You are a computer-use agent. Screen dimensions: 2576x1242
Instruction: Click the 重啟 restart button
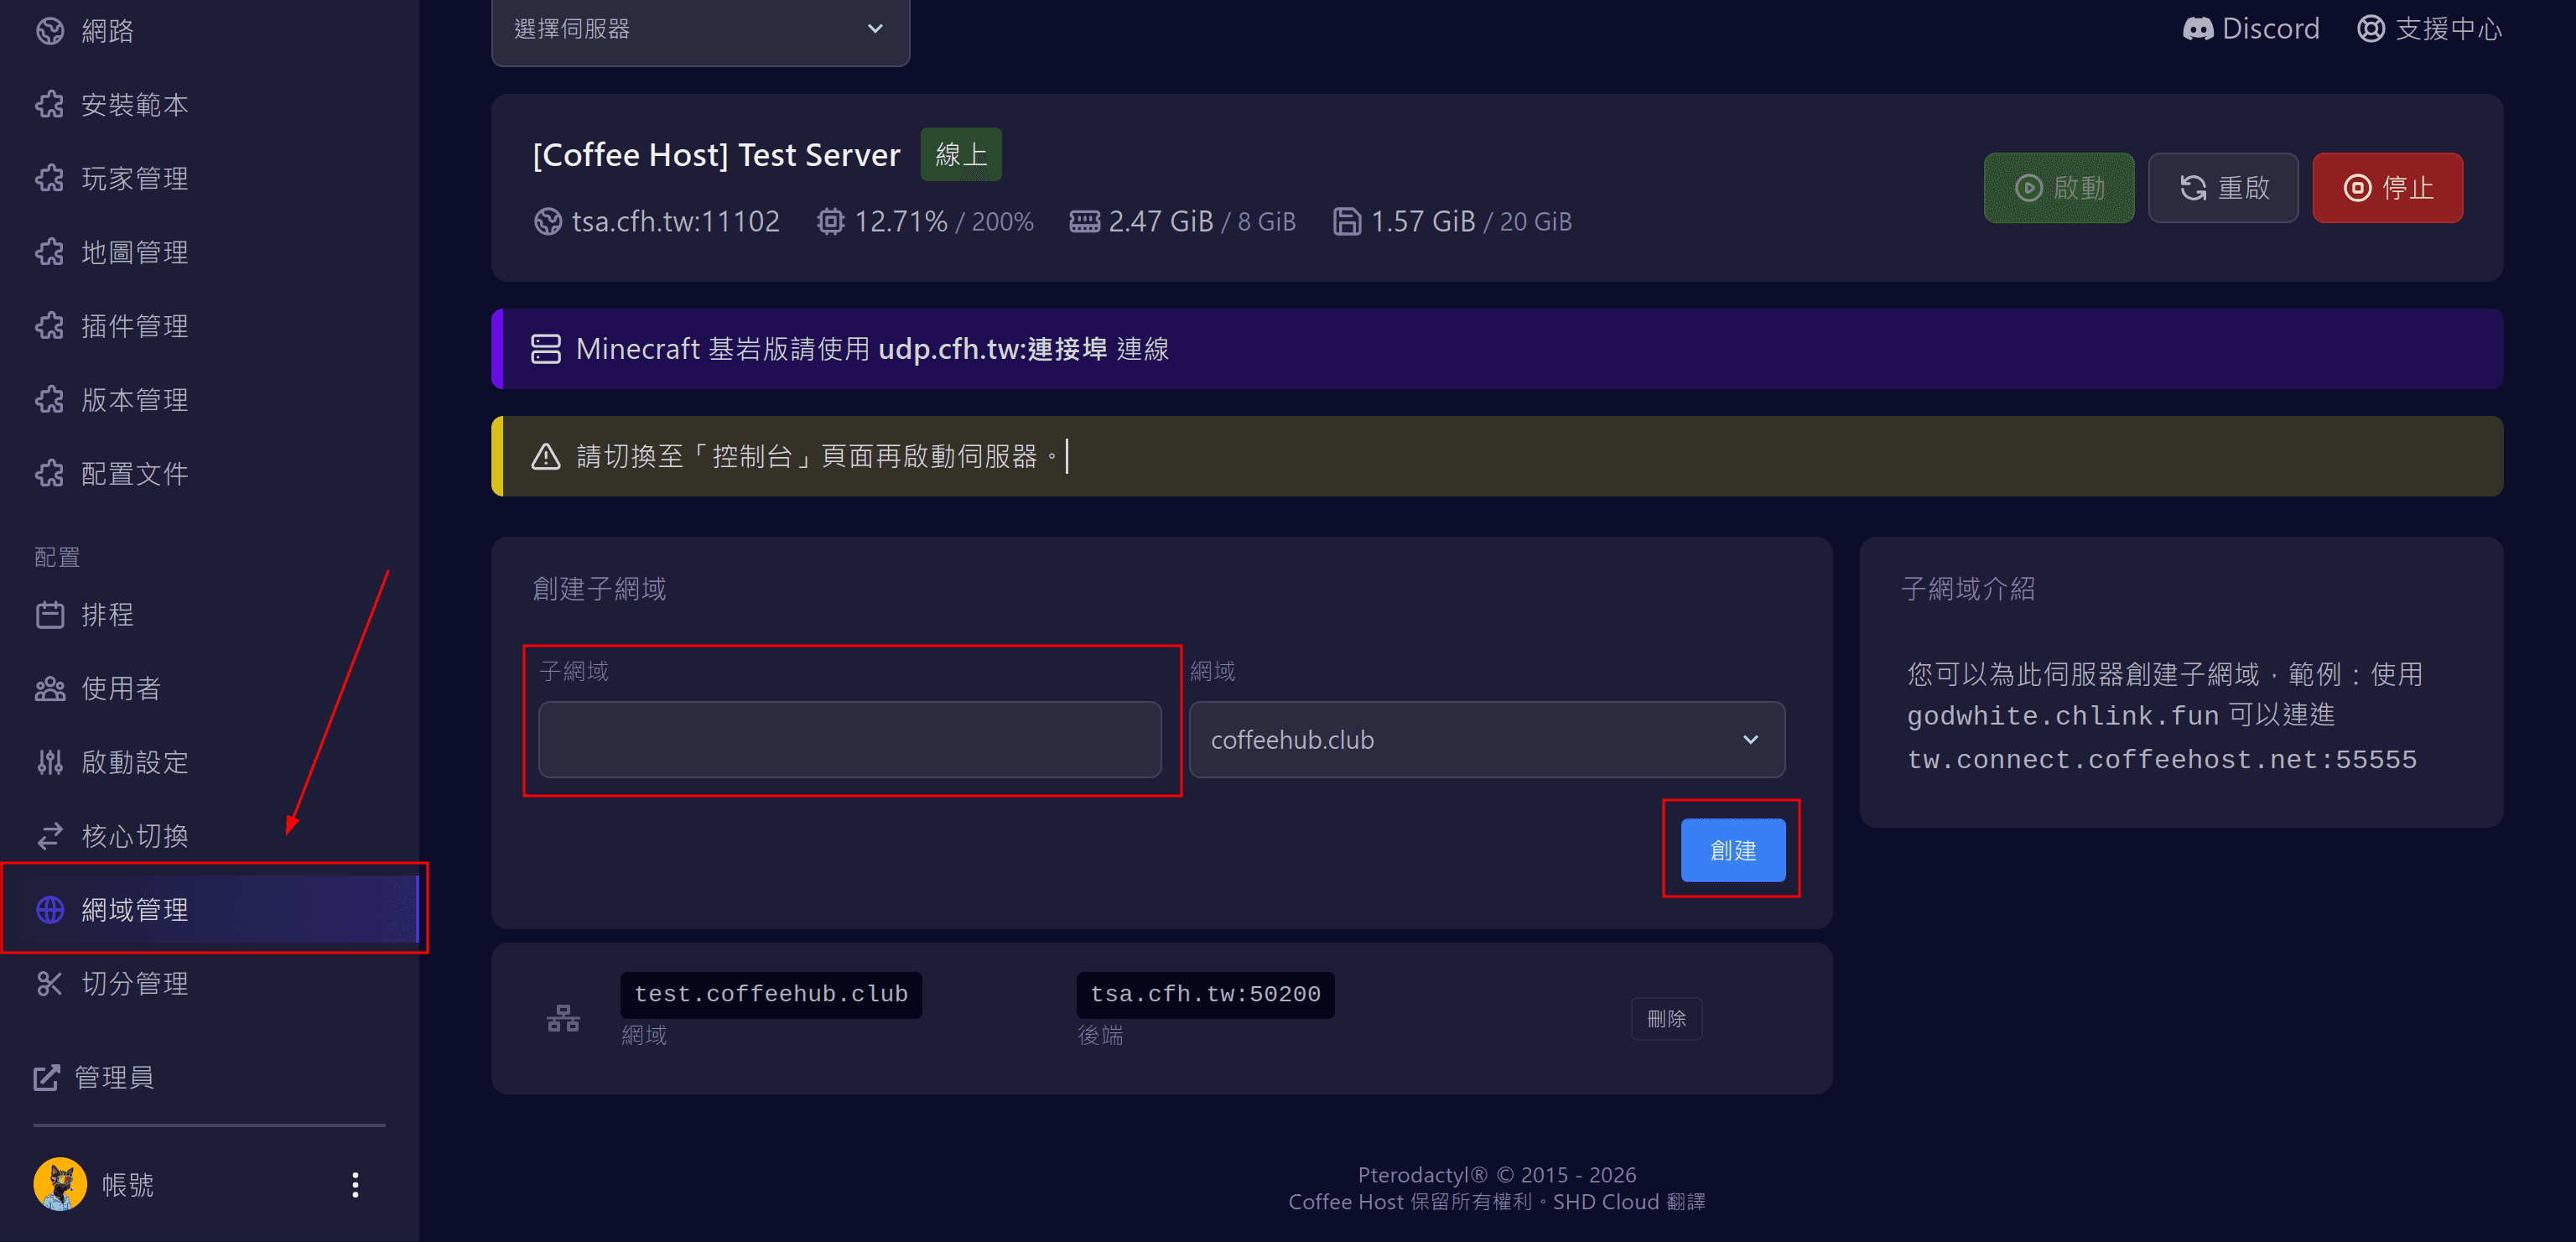tap(2222, 188)
